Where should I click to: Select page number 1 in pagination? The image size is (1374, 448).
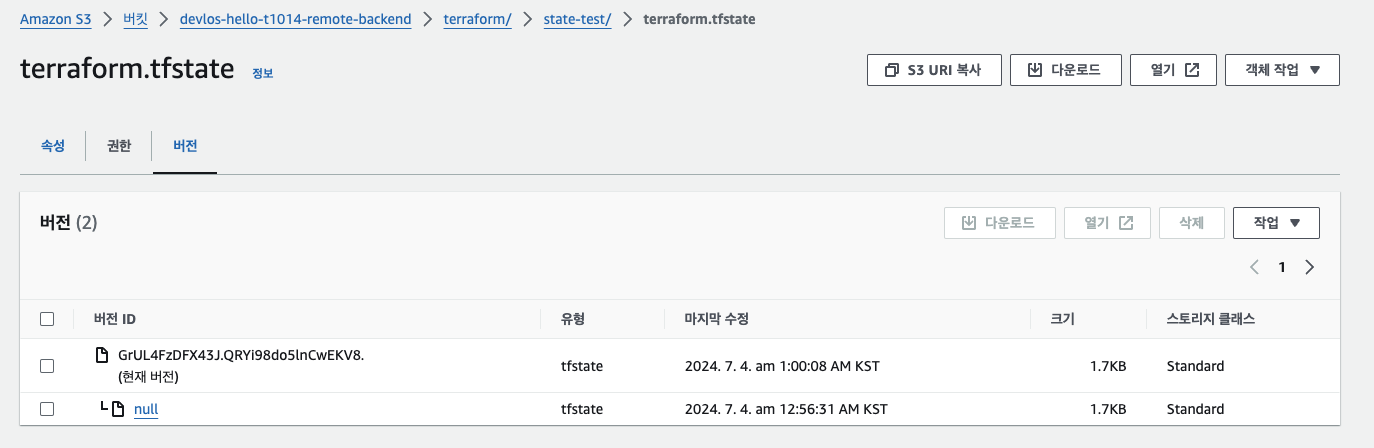point(1282,267)
